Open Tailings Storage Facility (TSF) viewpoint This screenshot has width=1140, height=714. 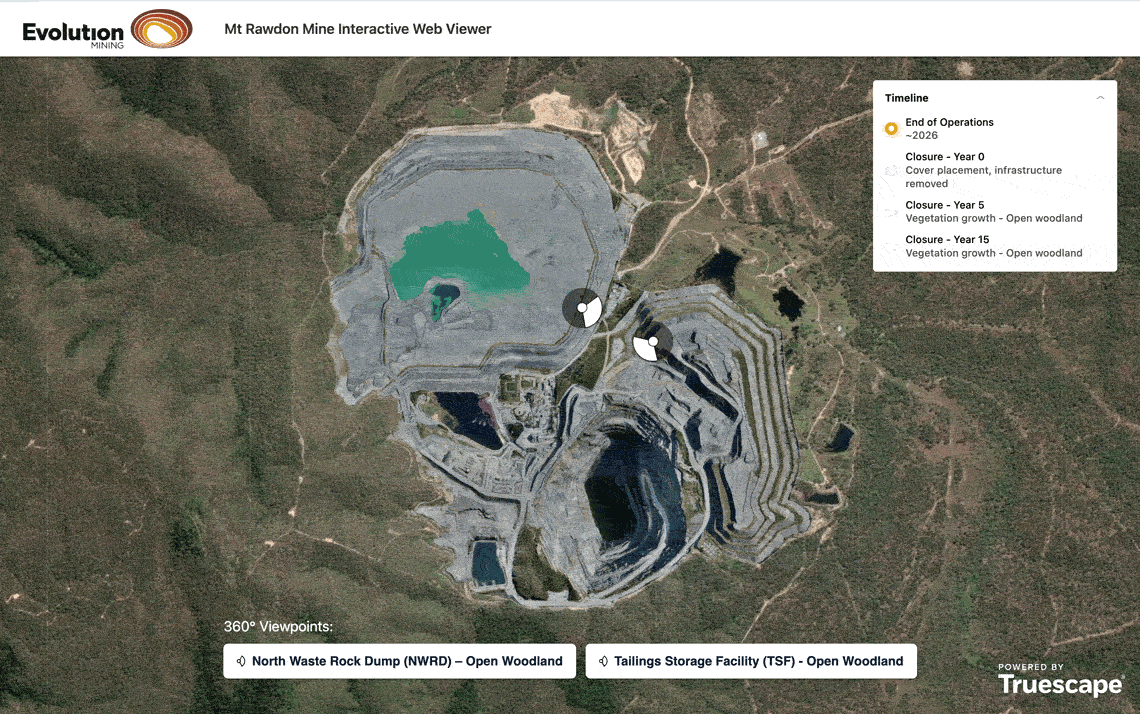[751, 661]
